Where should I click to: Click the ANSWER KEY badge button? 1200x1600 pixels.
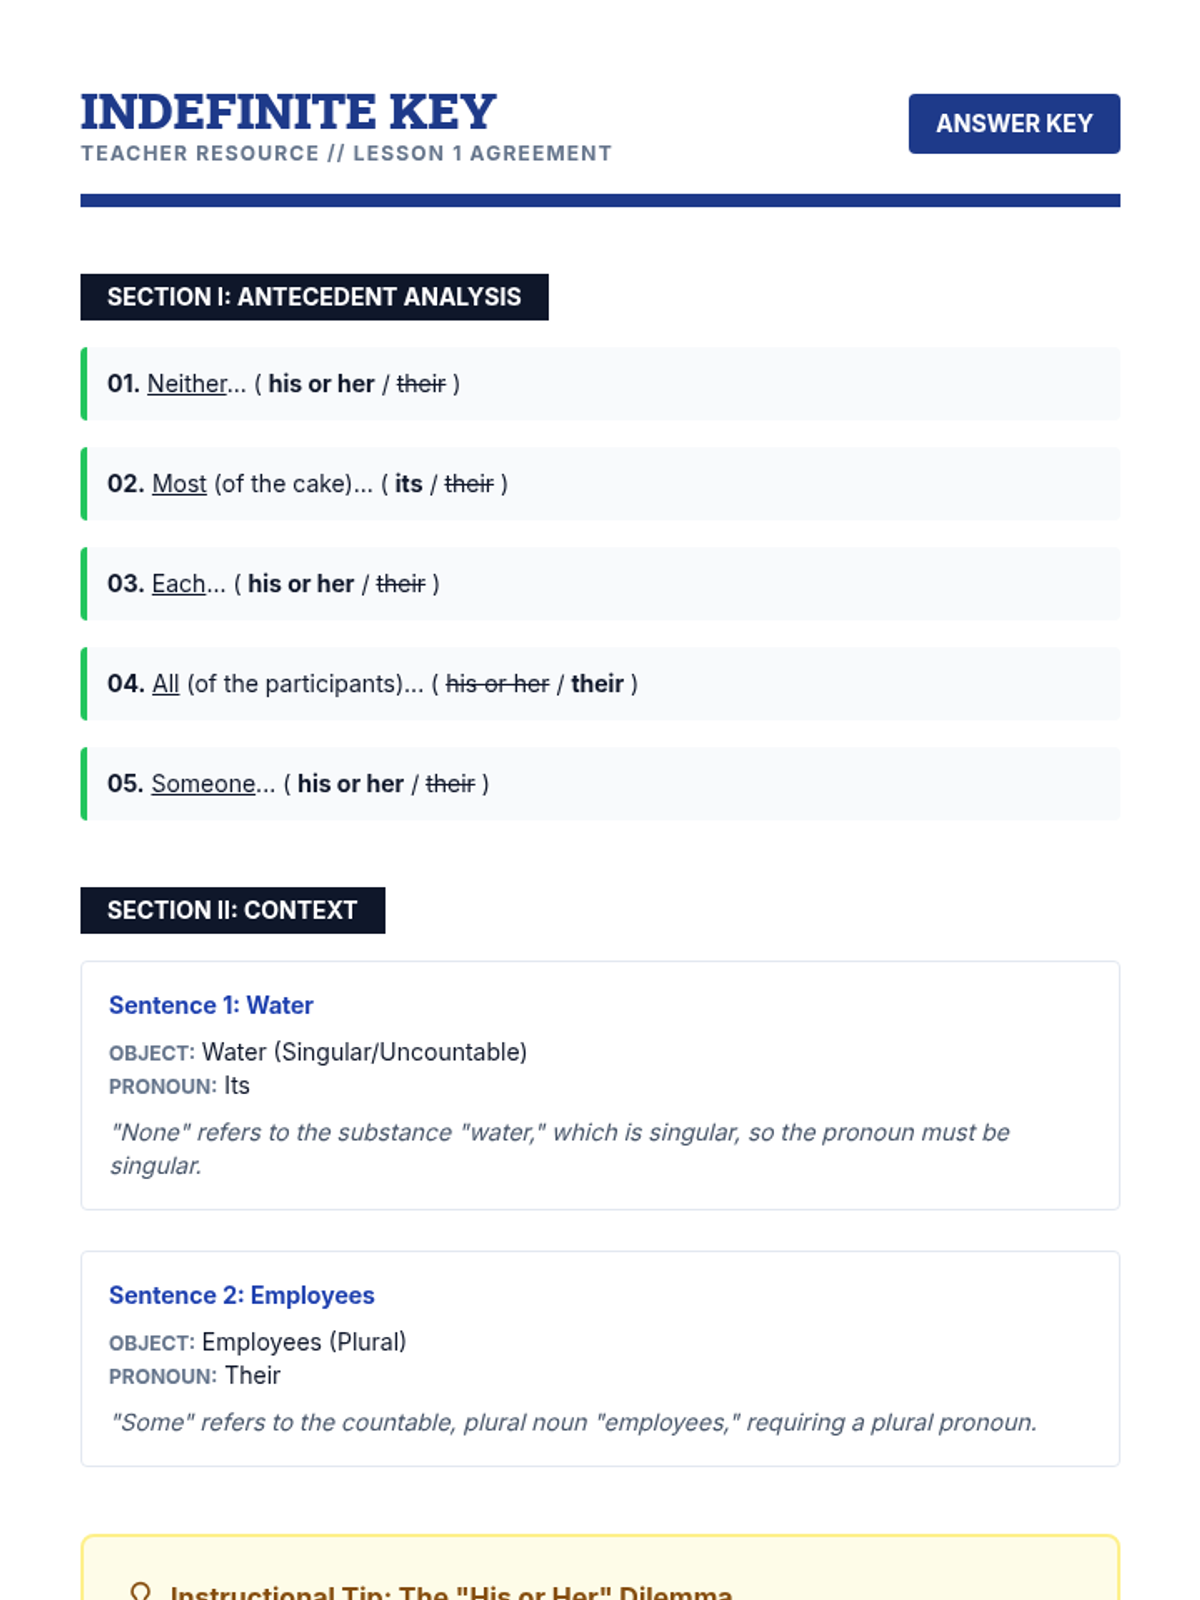(1014, 124)
